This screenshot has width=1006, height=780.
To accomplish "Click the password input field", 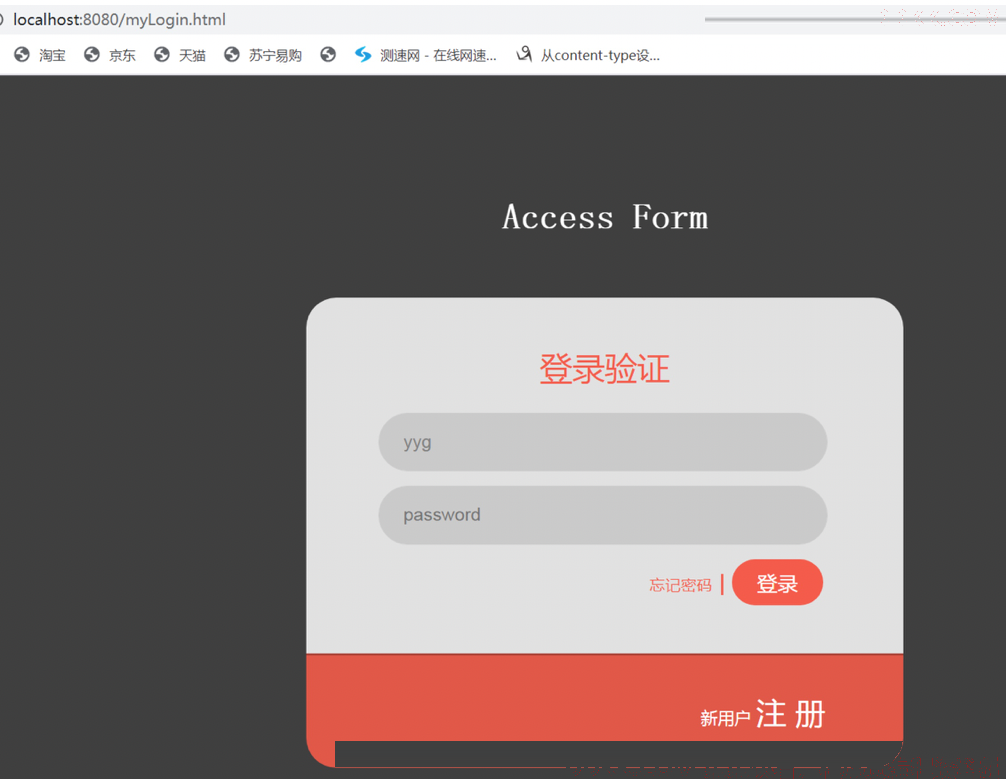I will point(602,515).
